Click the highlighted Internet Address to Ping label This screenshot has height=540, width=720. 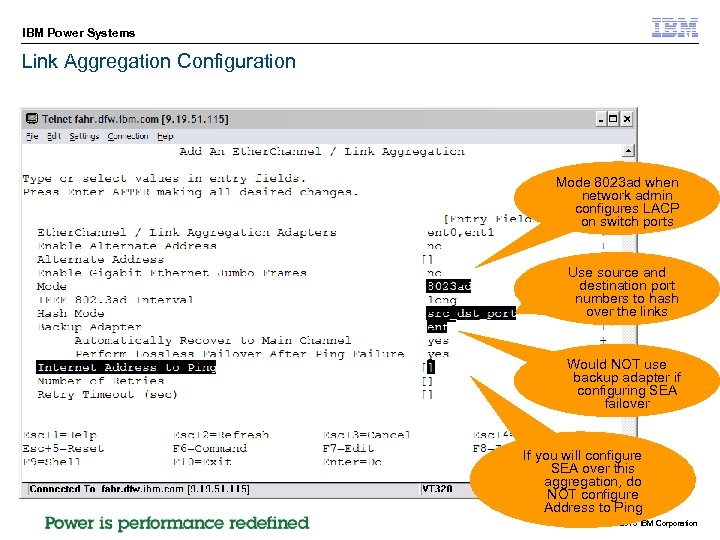[126, 367]
